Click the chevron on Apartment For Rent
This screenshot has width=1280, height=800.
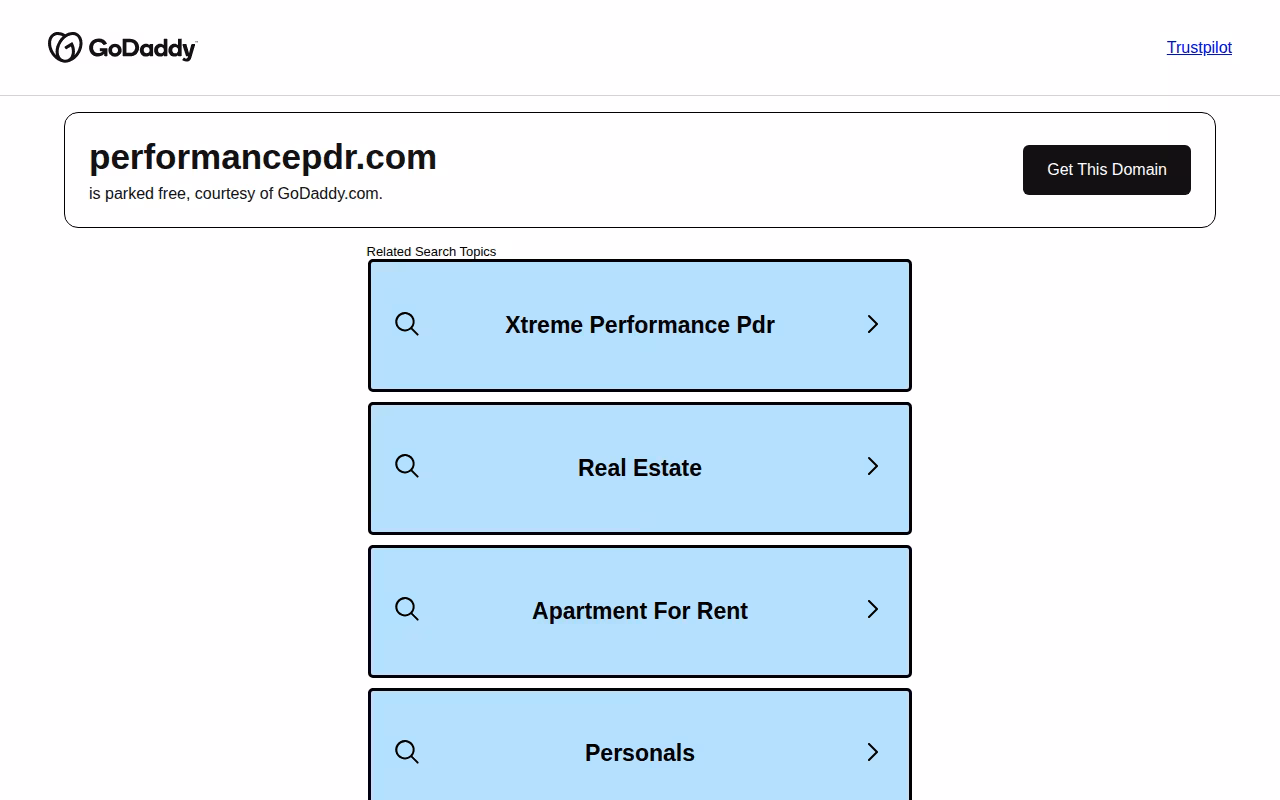(873, 609)
